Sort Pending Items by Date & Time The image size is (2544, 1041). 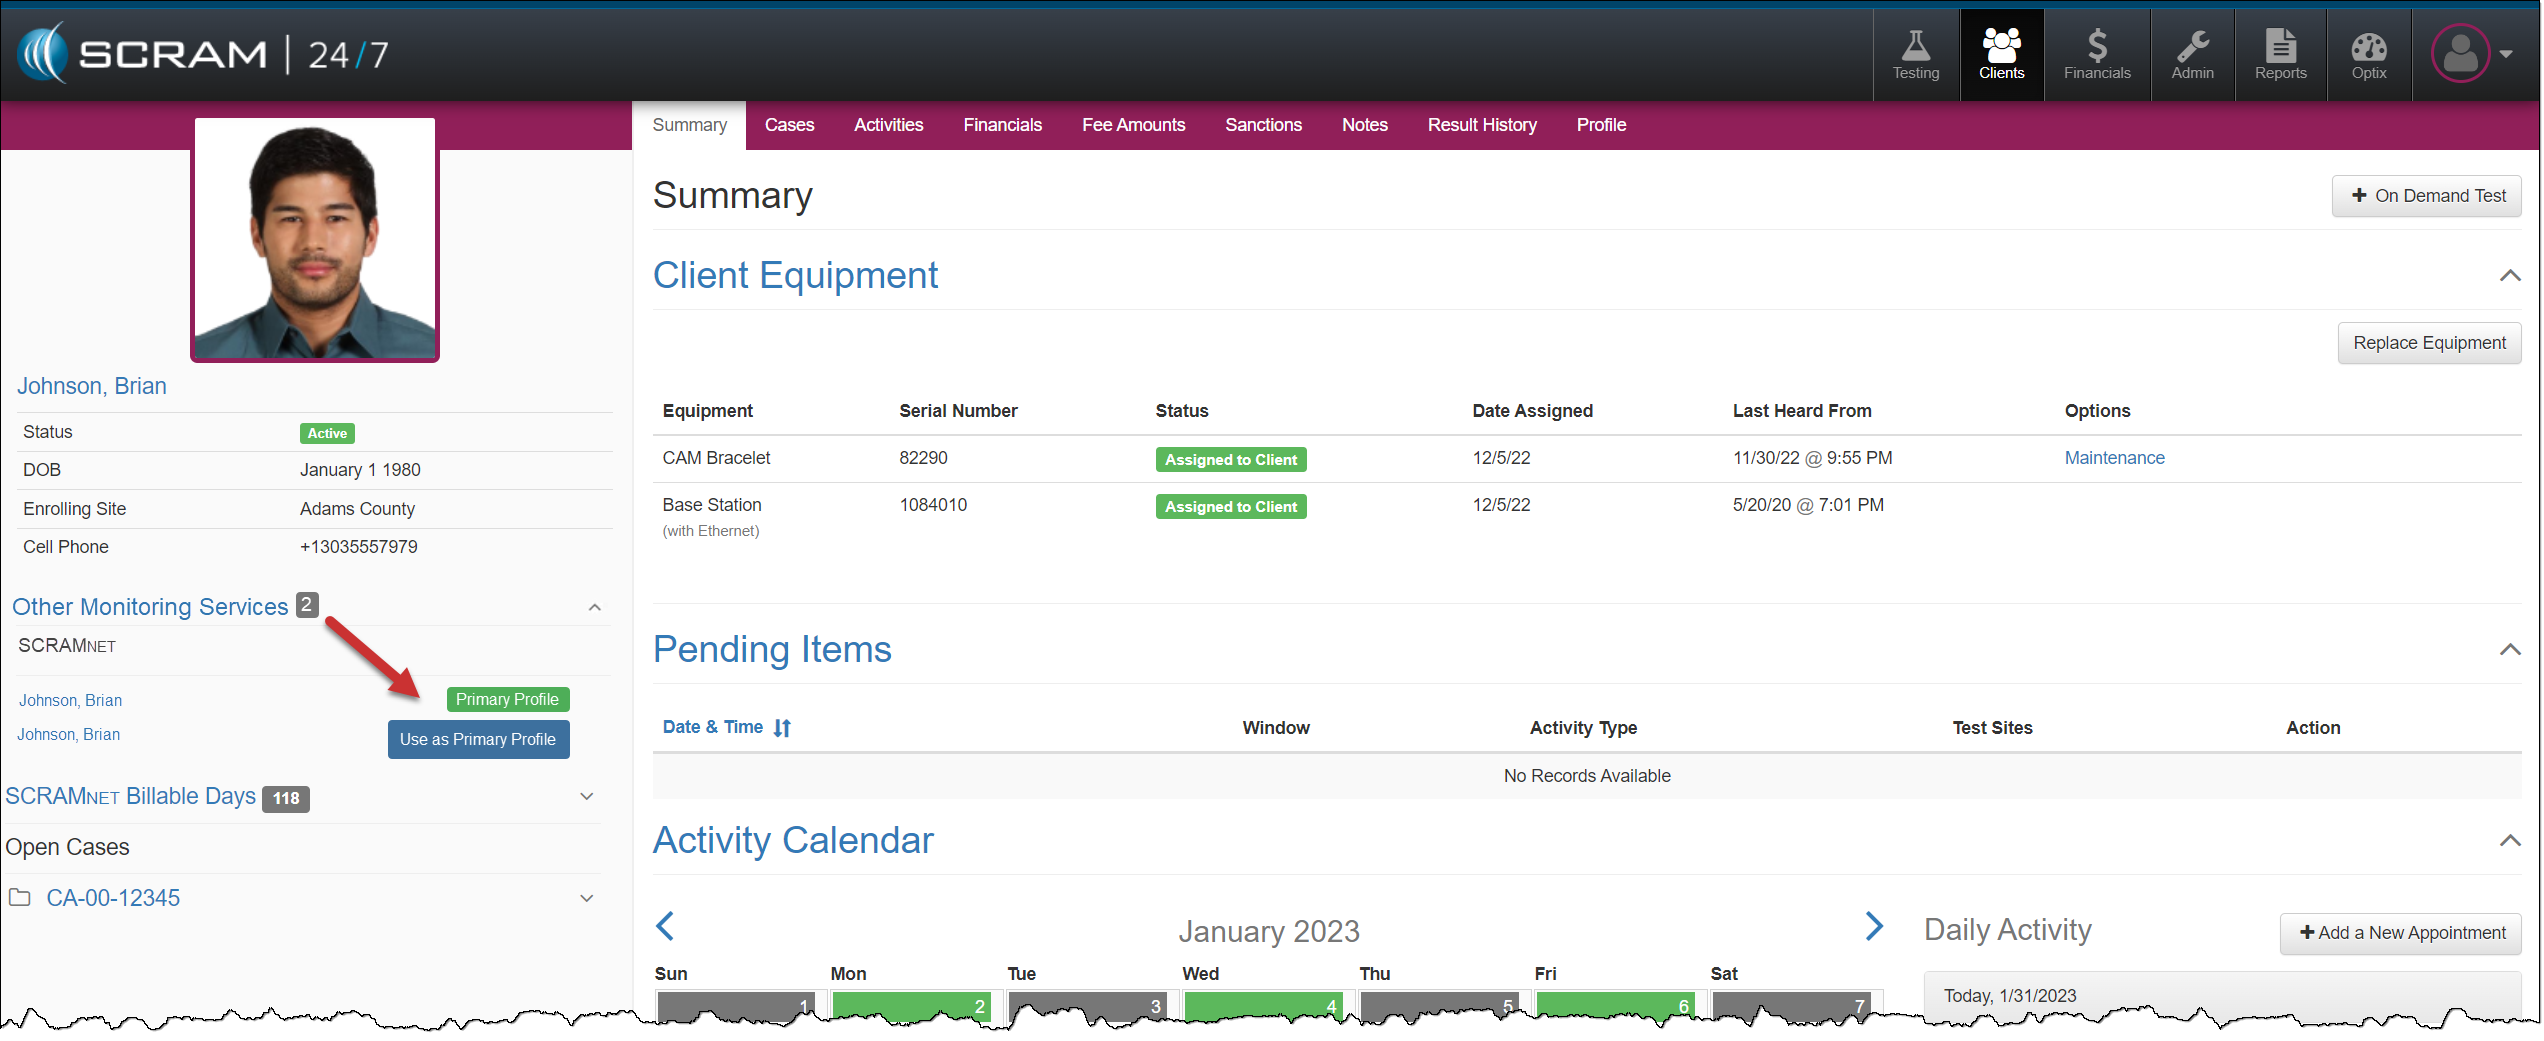point(726,727)
